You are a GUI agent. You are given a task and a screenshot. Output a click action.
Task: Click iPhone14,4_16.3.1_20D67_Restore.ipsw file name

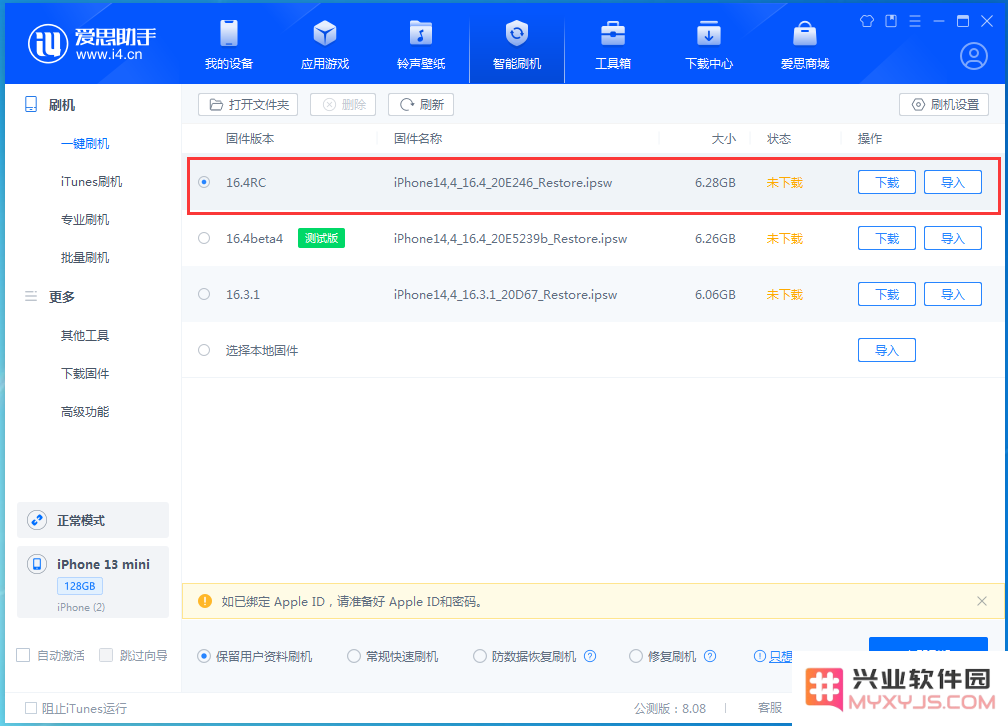pyautogui.click(x=505, y=294)
